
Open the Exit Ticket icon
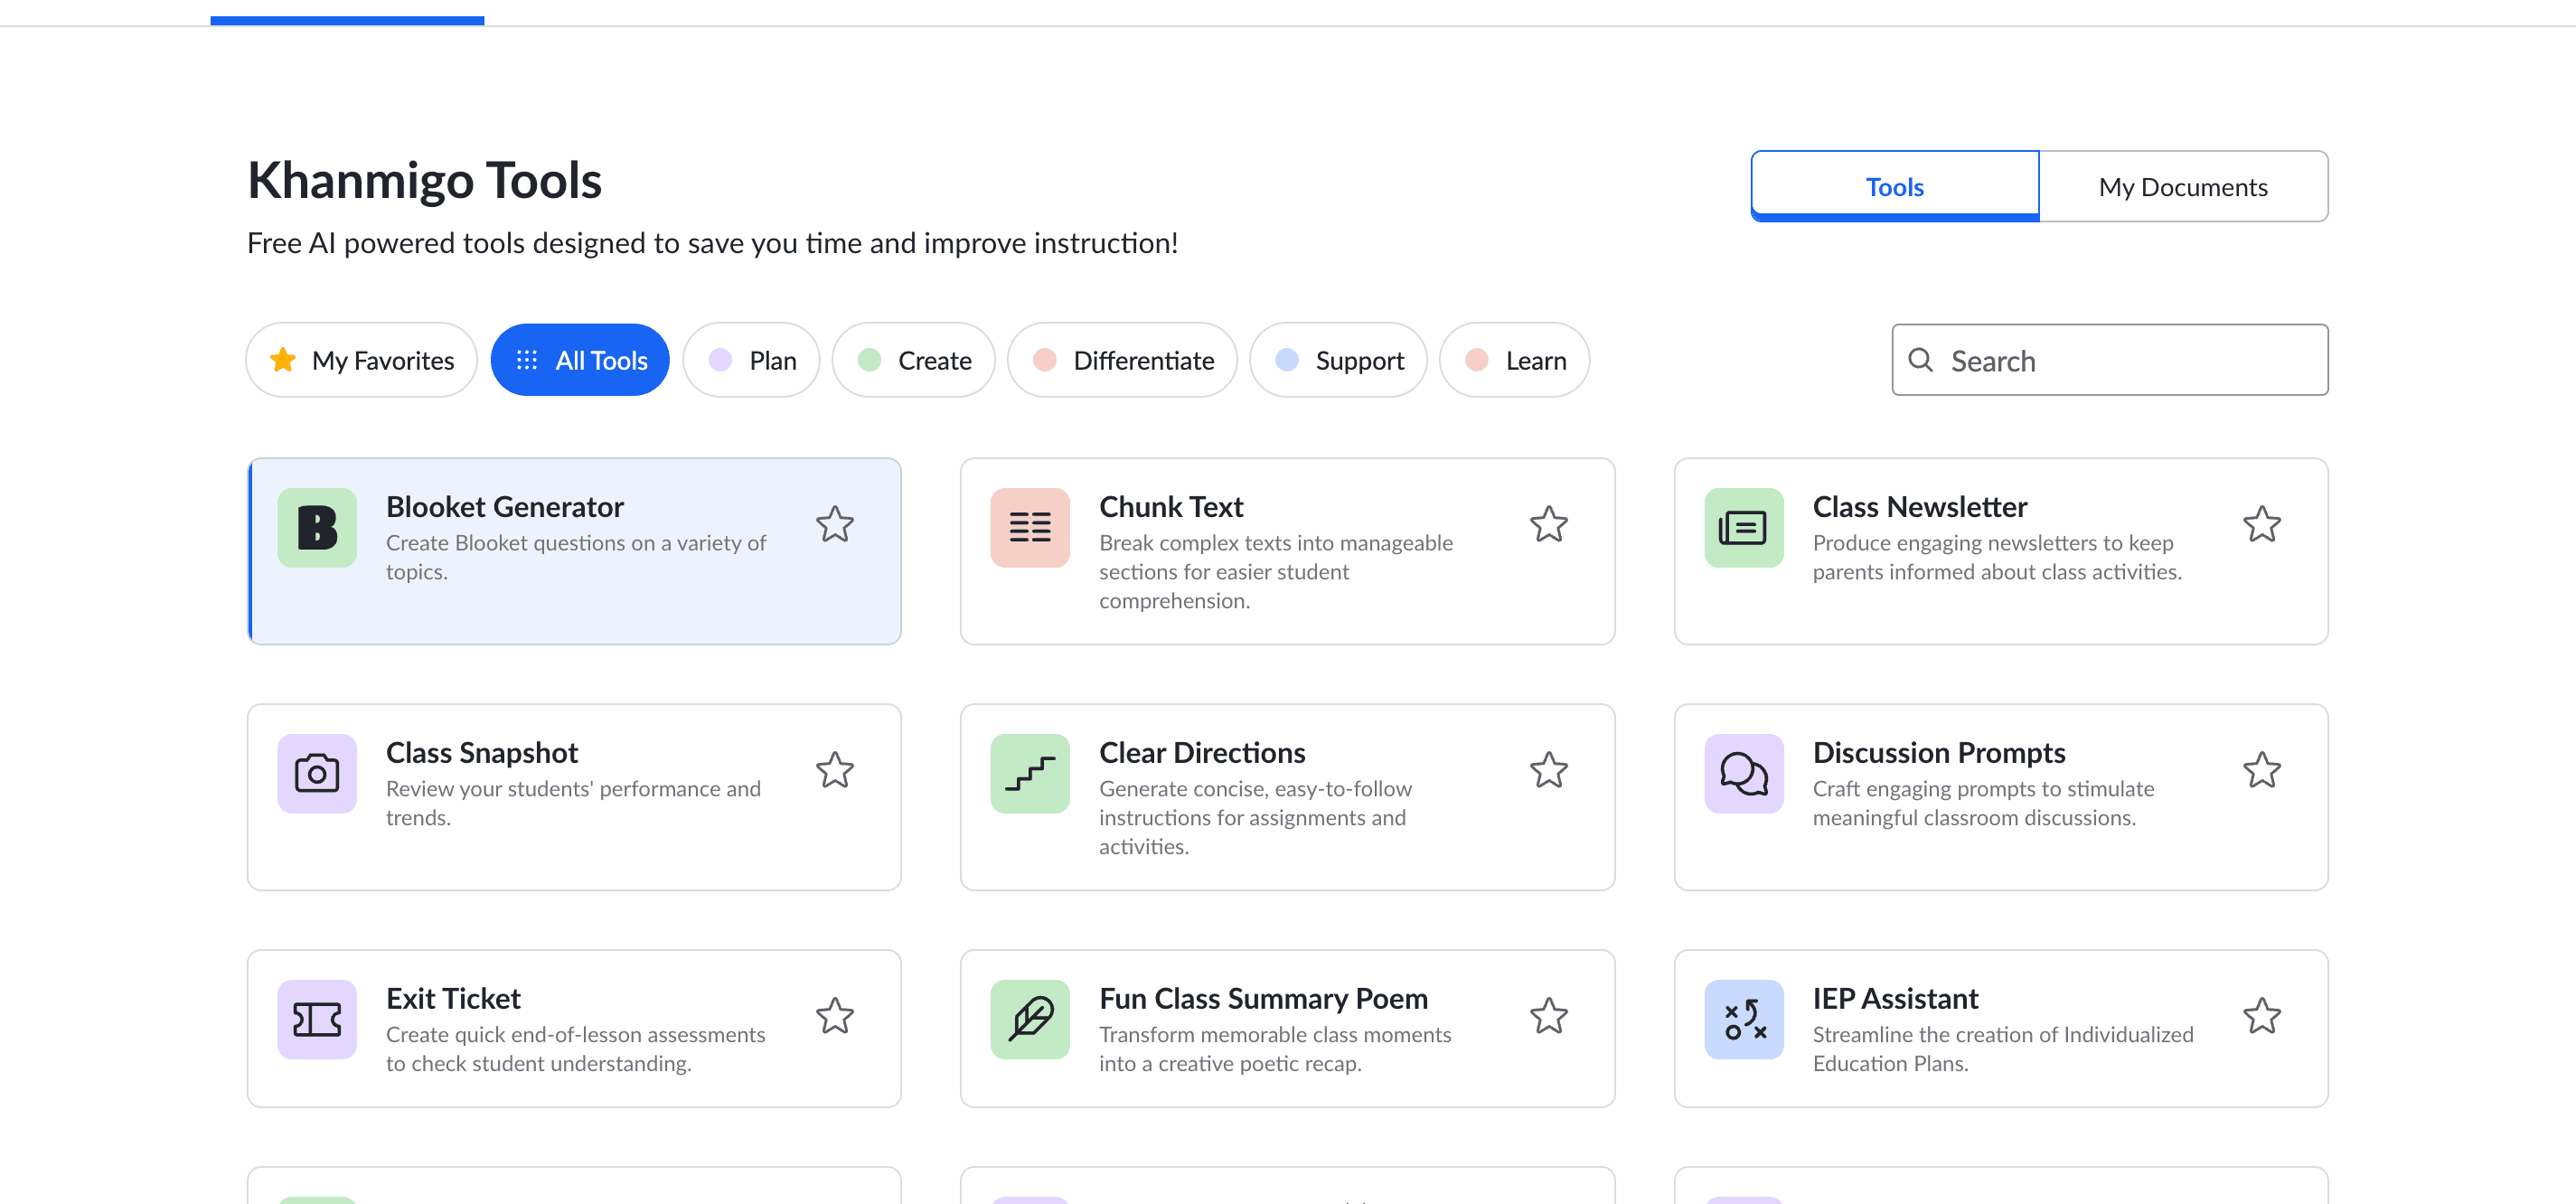pos(317,1020)
